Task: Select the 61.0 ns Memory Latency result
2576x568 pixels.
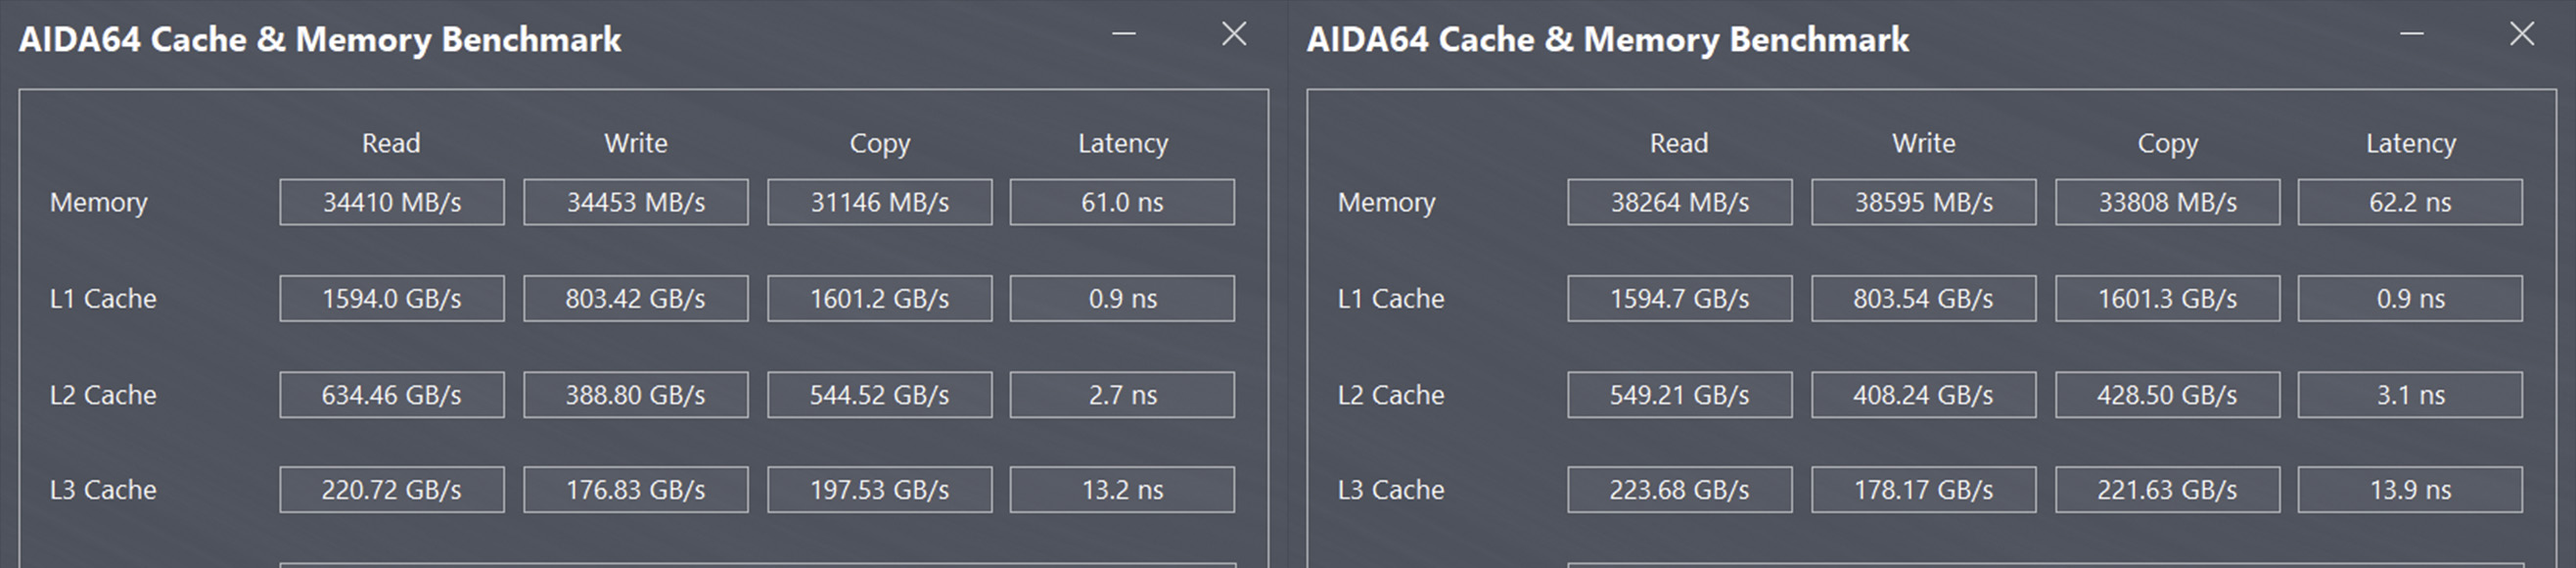Action: [x=1122, y=202]
